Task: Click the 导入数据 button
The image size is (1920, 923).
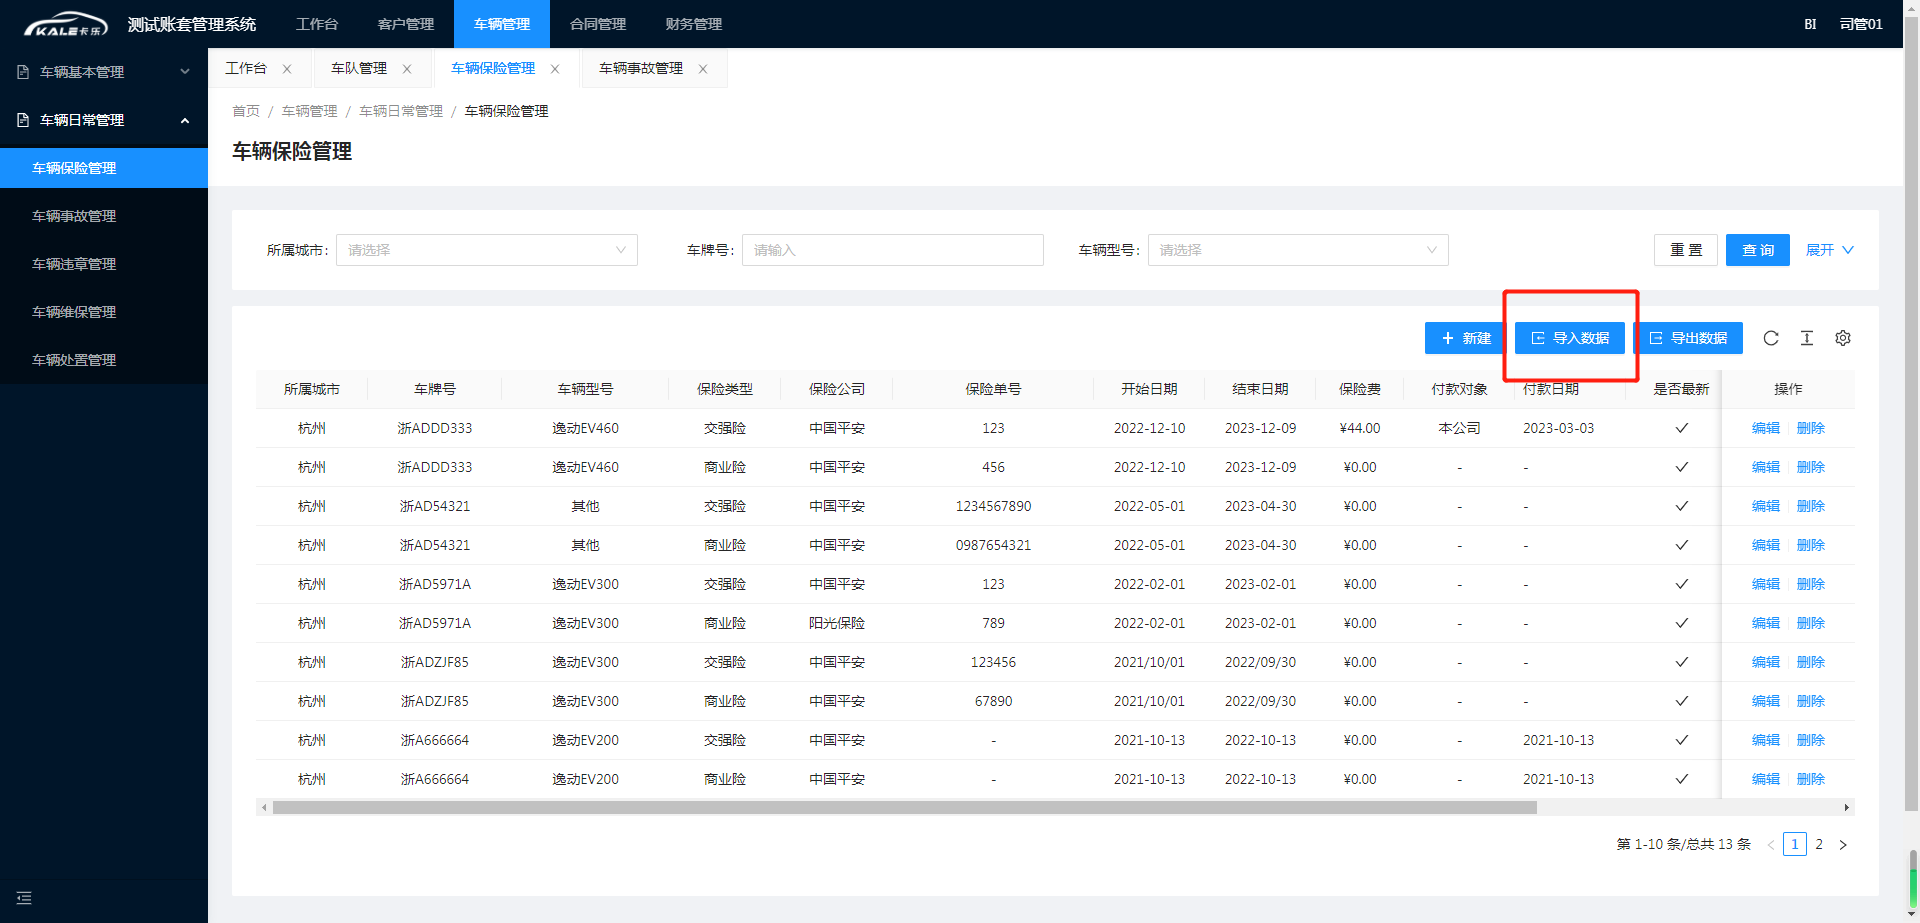Action: (1570, 338)
